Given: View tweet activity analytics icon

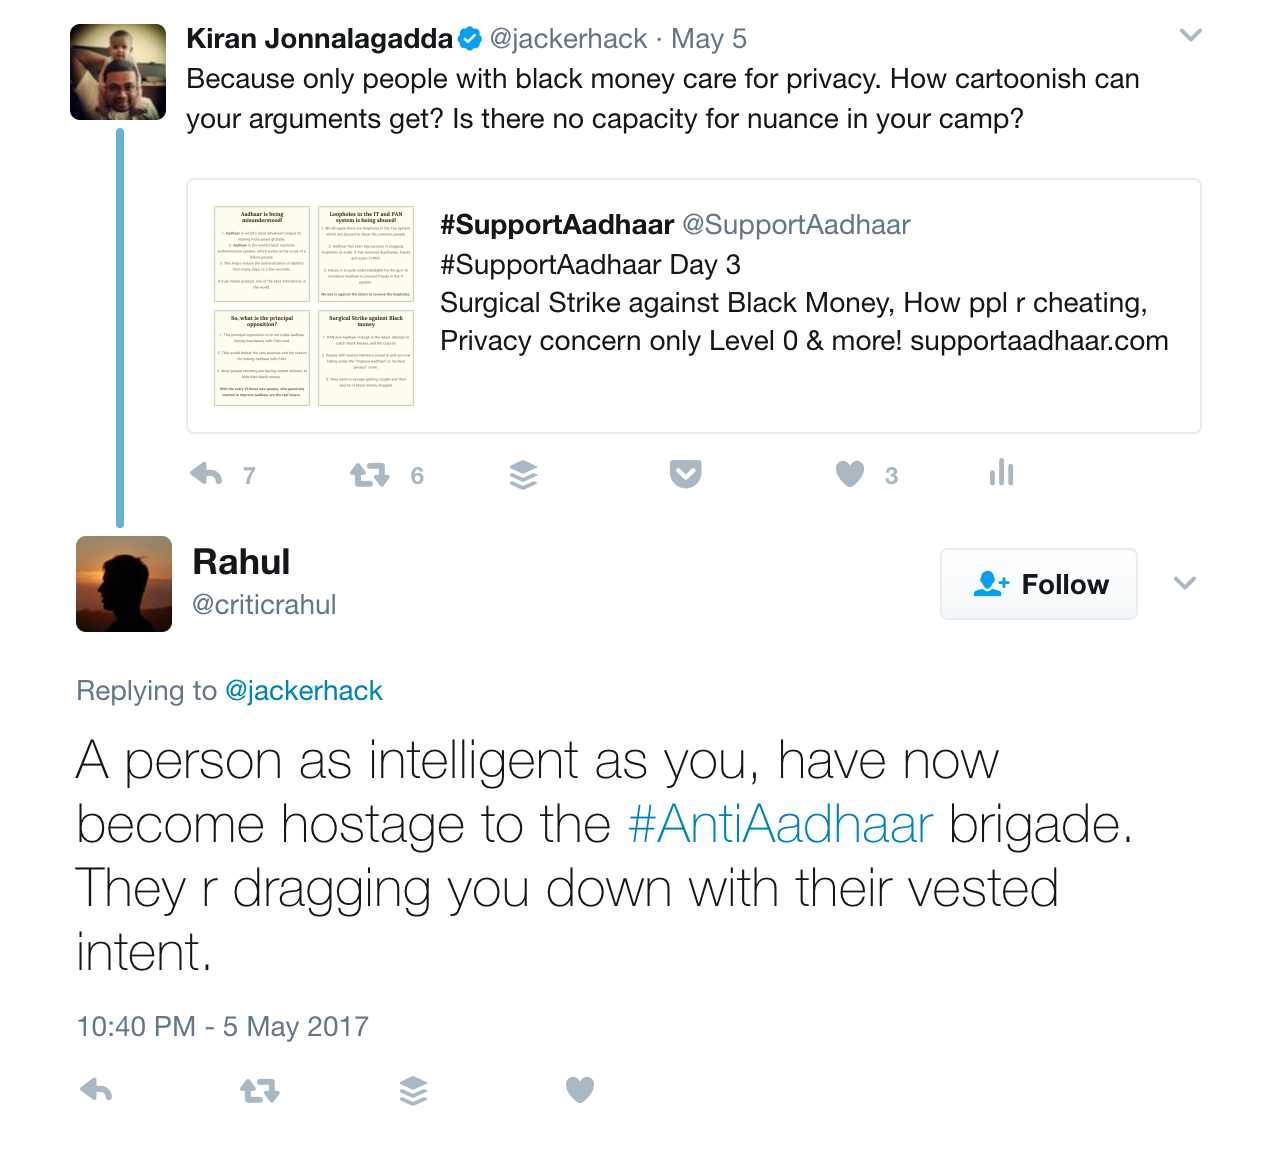Looking at the screenshot, I should [1001, 473].
